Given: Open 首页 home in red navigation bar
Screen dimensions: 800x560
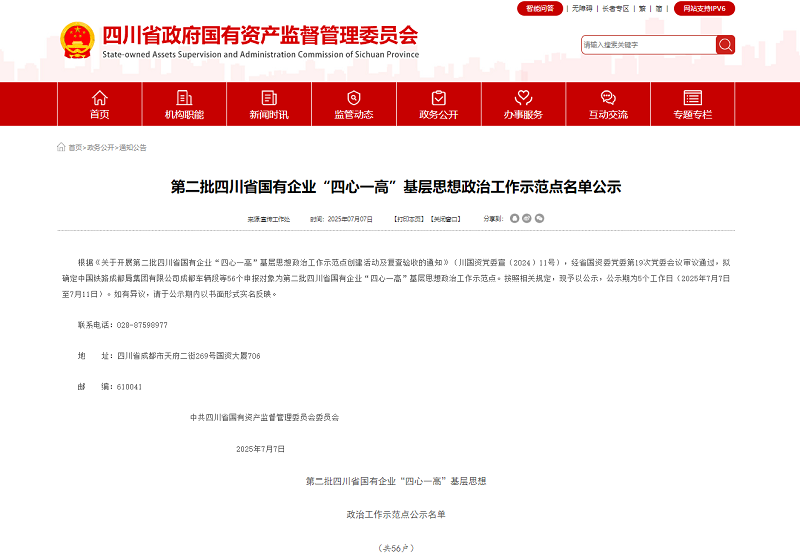Looking at the screenshot, I should click(99, 104).
